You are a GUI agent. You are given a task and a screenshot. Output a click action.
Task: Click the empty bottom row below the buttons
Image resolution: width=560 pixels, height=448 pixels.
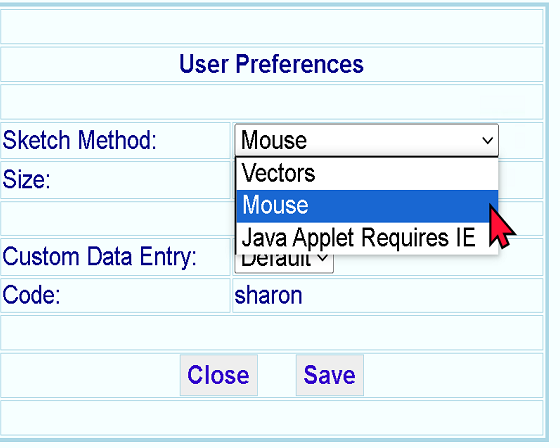[x=271, y=418]
